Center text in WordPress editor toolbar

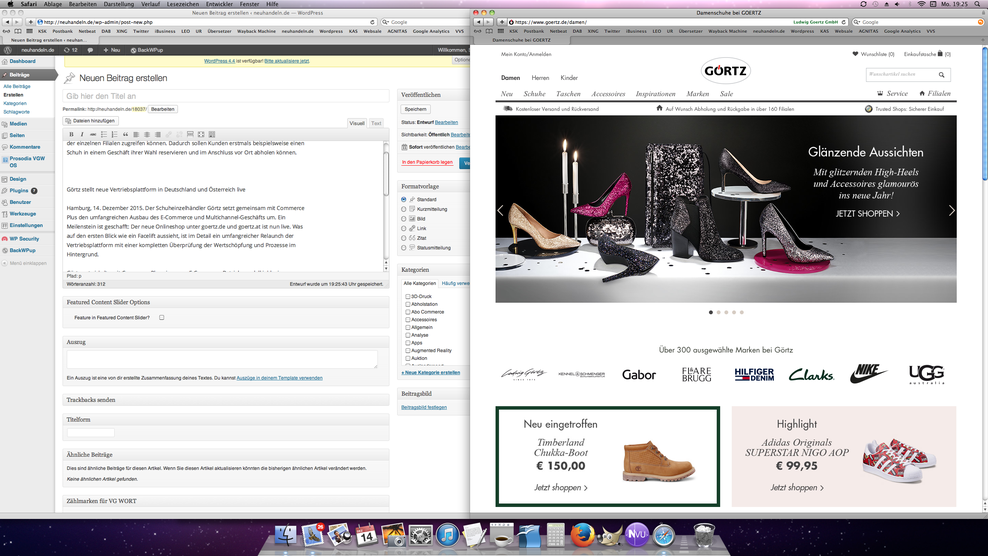[x=147, y=134]
